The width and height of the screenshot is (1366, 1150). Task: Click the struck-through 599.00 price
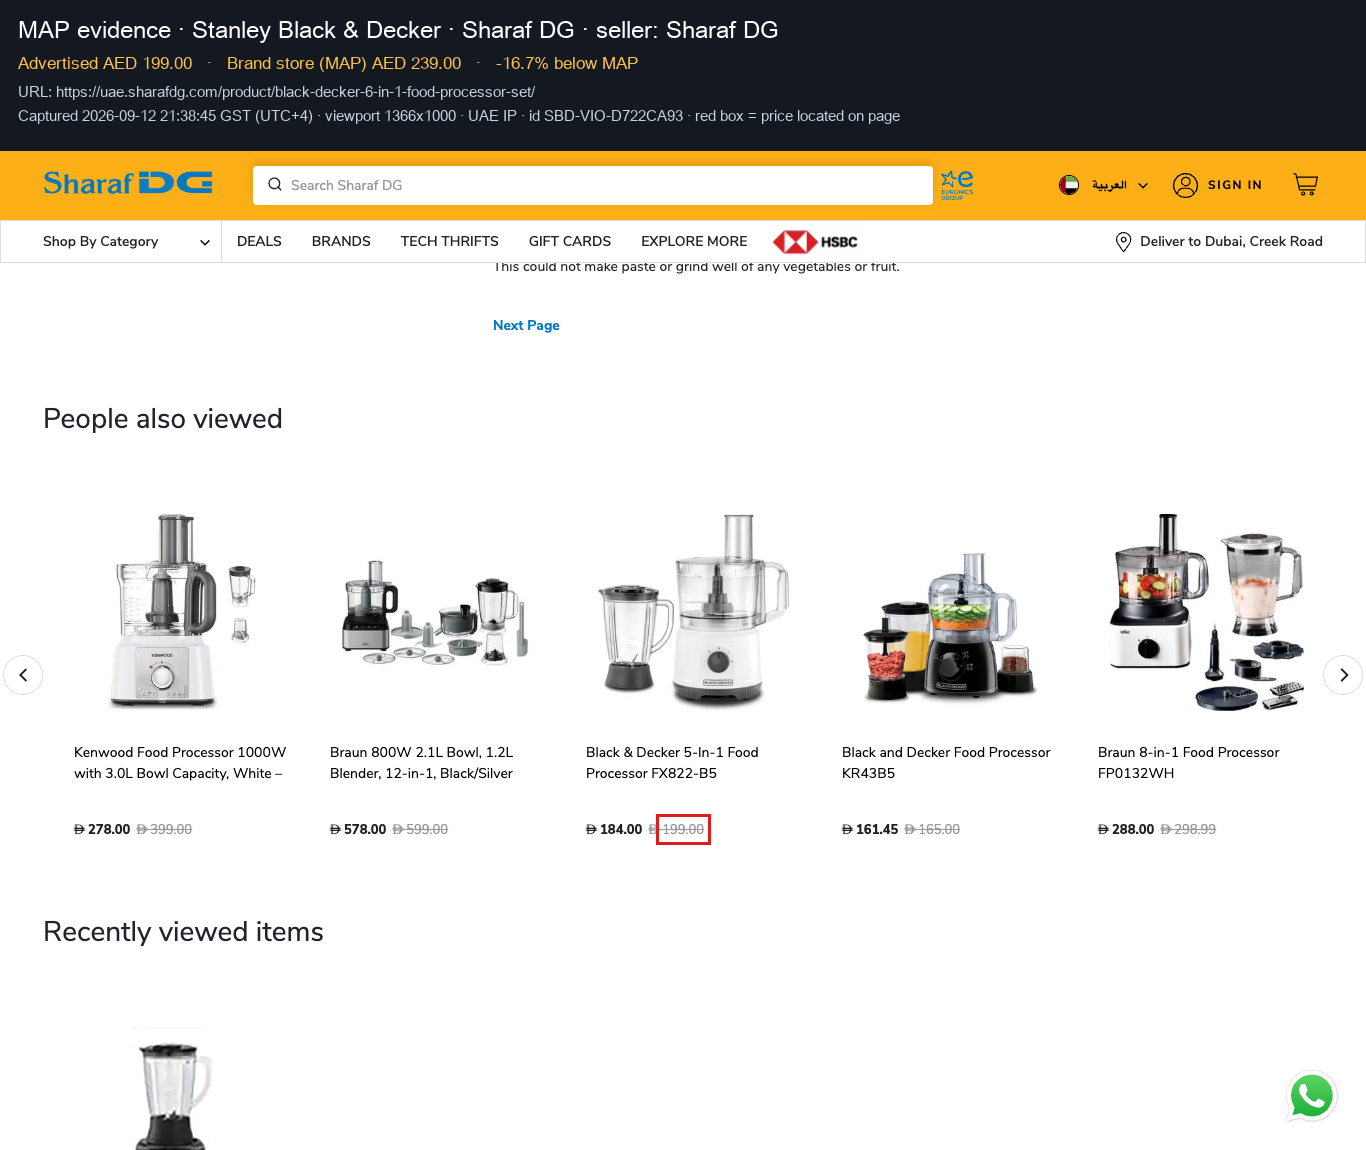tap(420, 829)
